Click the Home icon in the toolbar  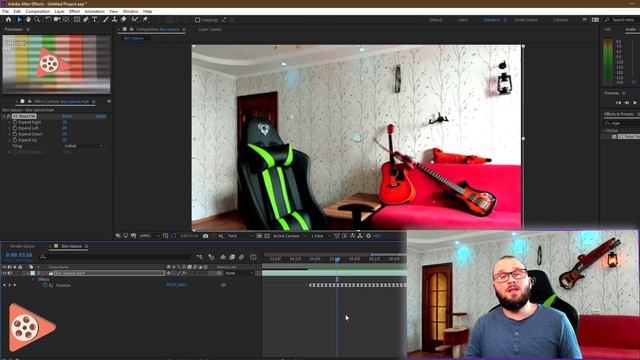(8, 19)
